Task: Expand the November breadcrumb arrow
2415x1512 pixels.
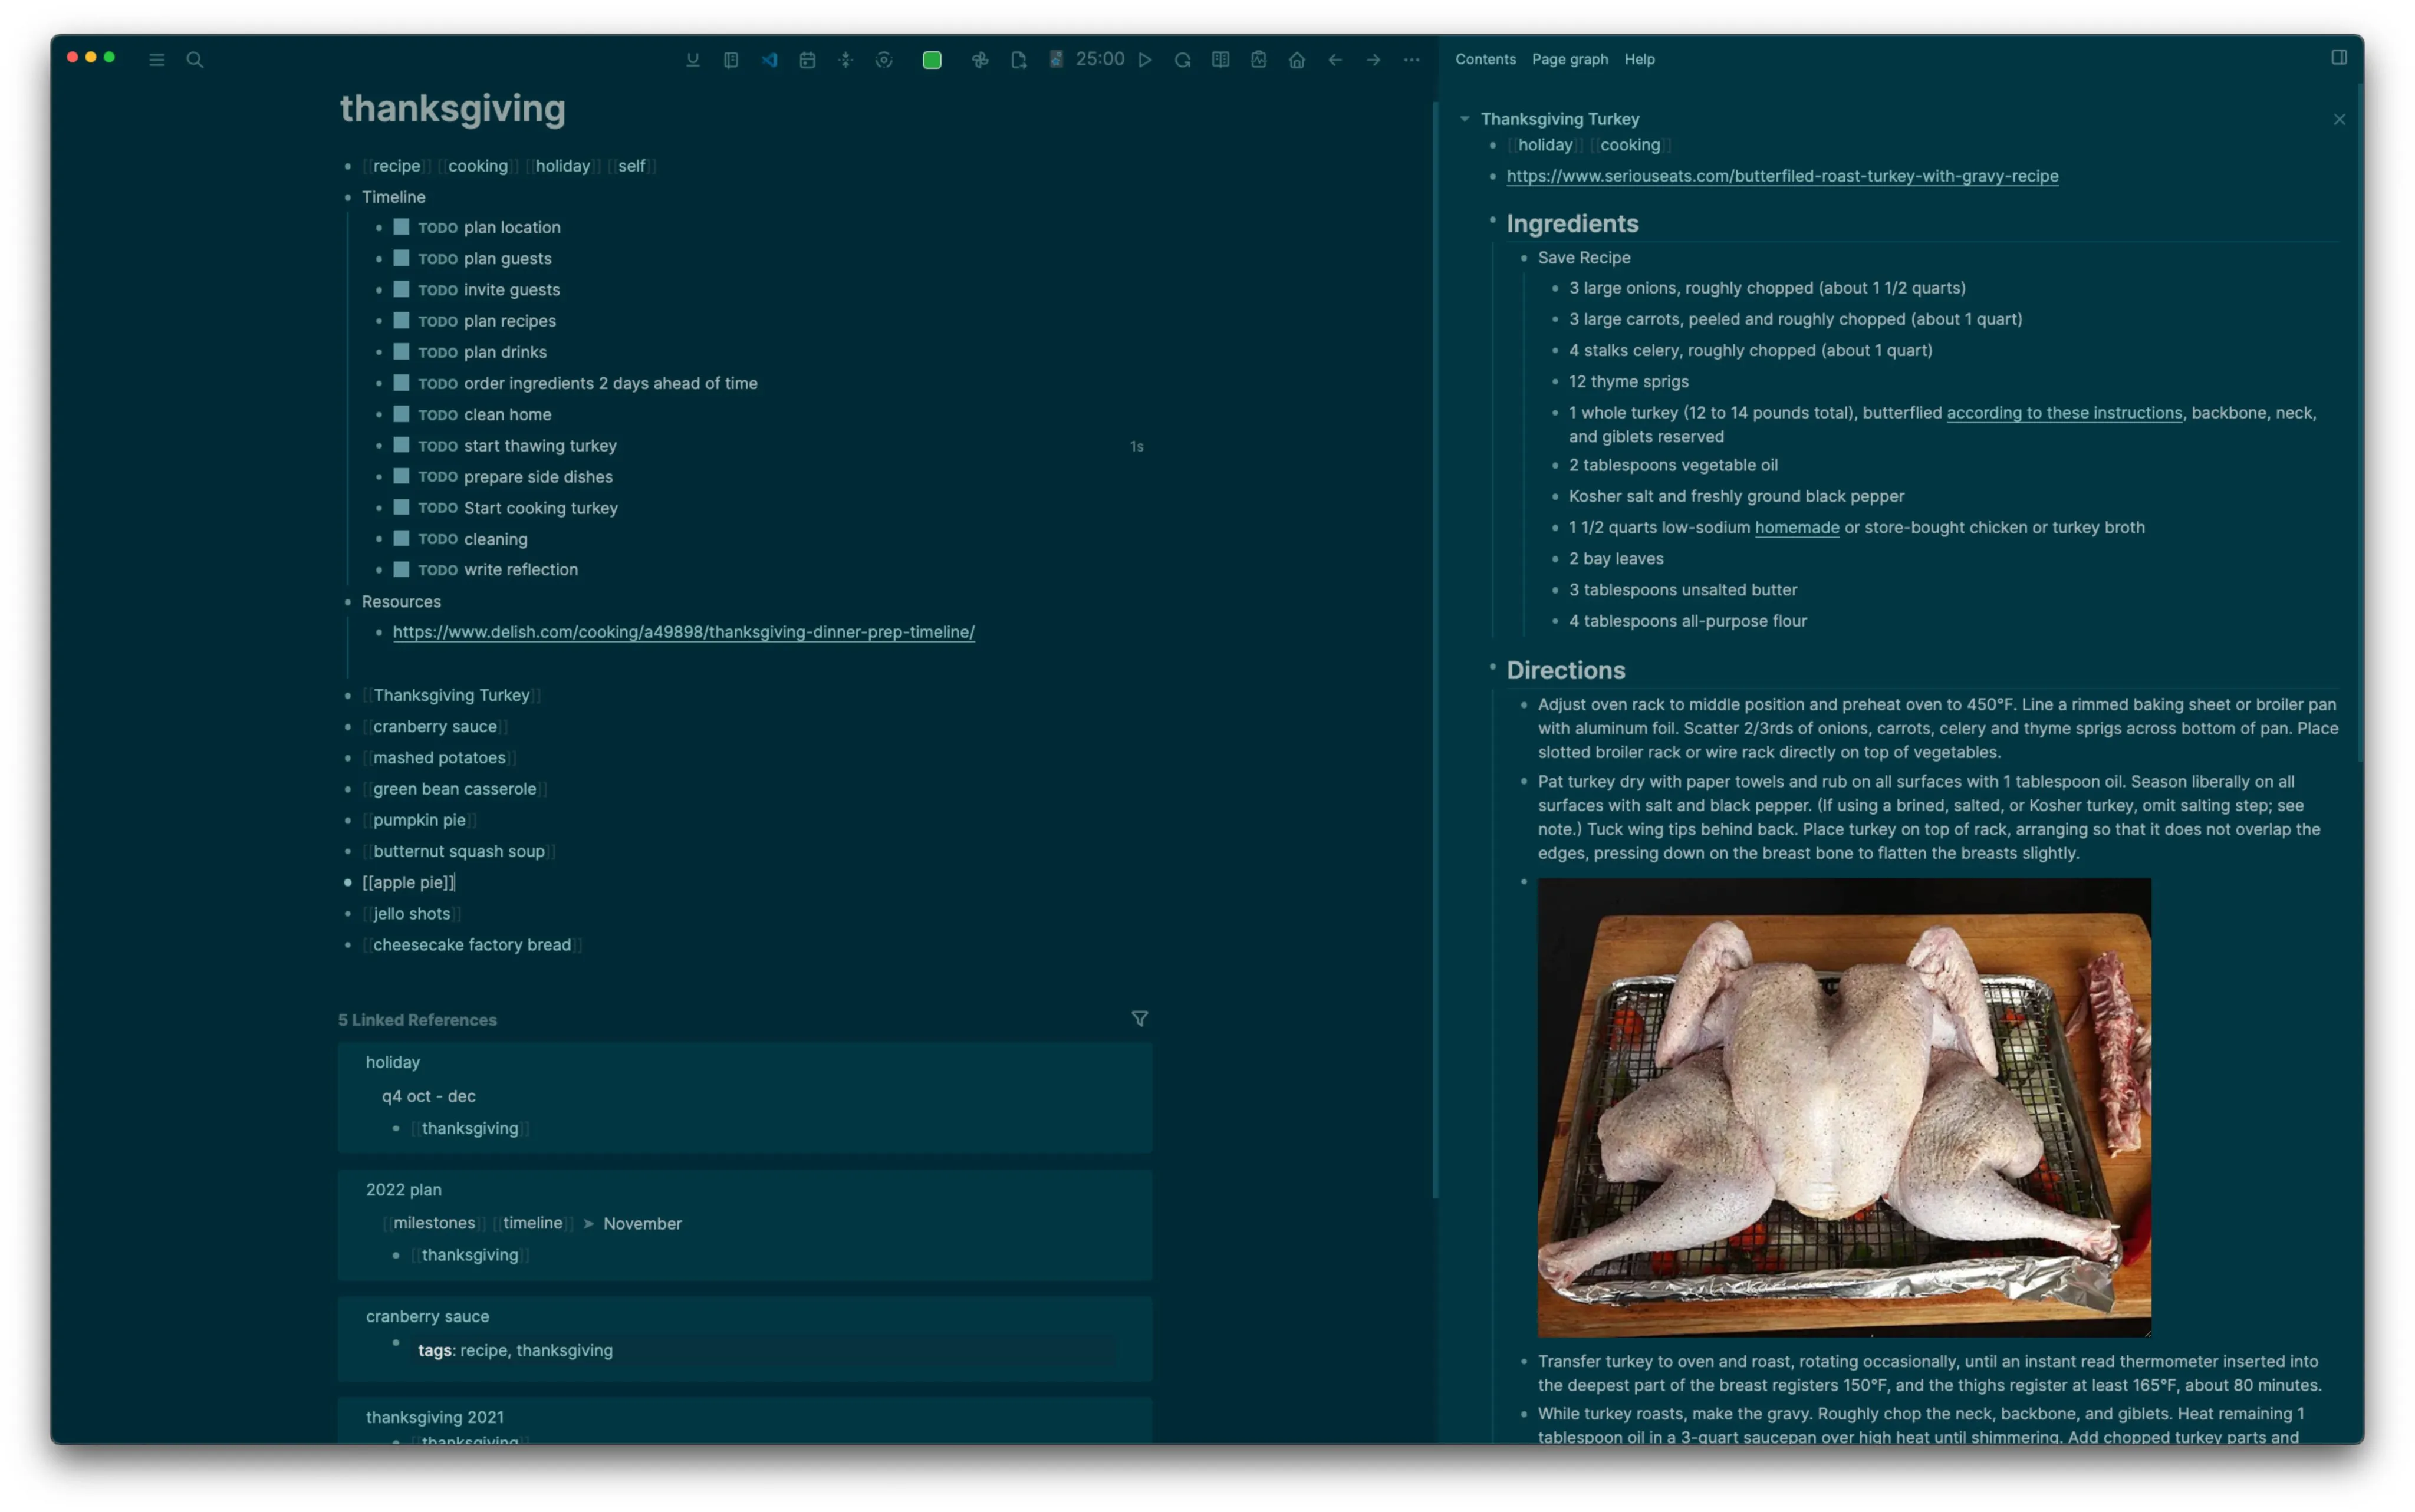Action: (588, 1223)
